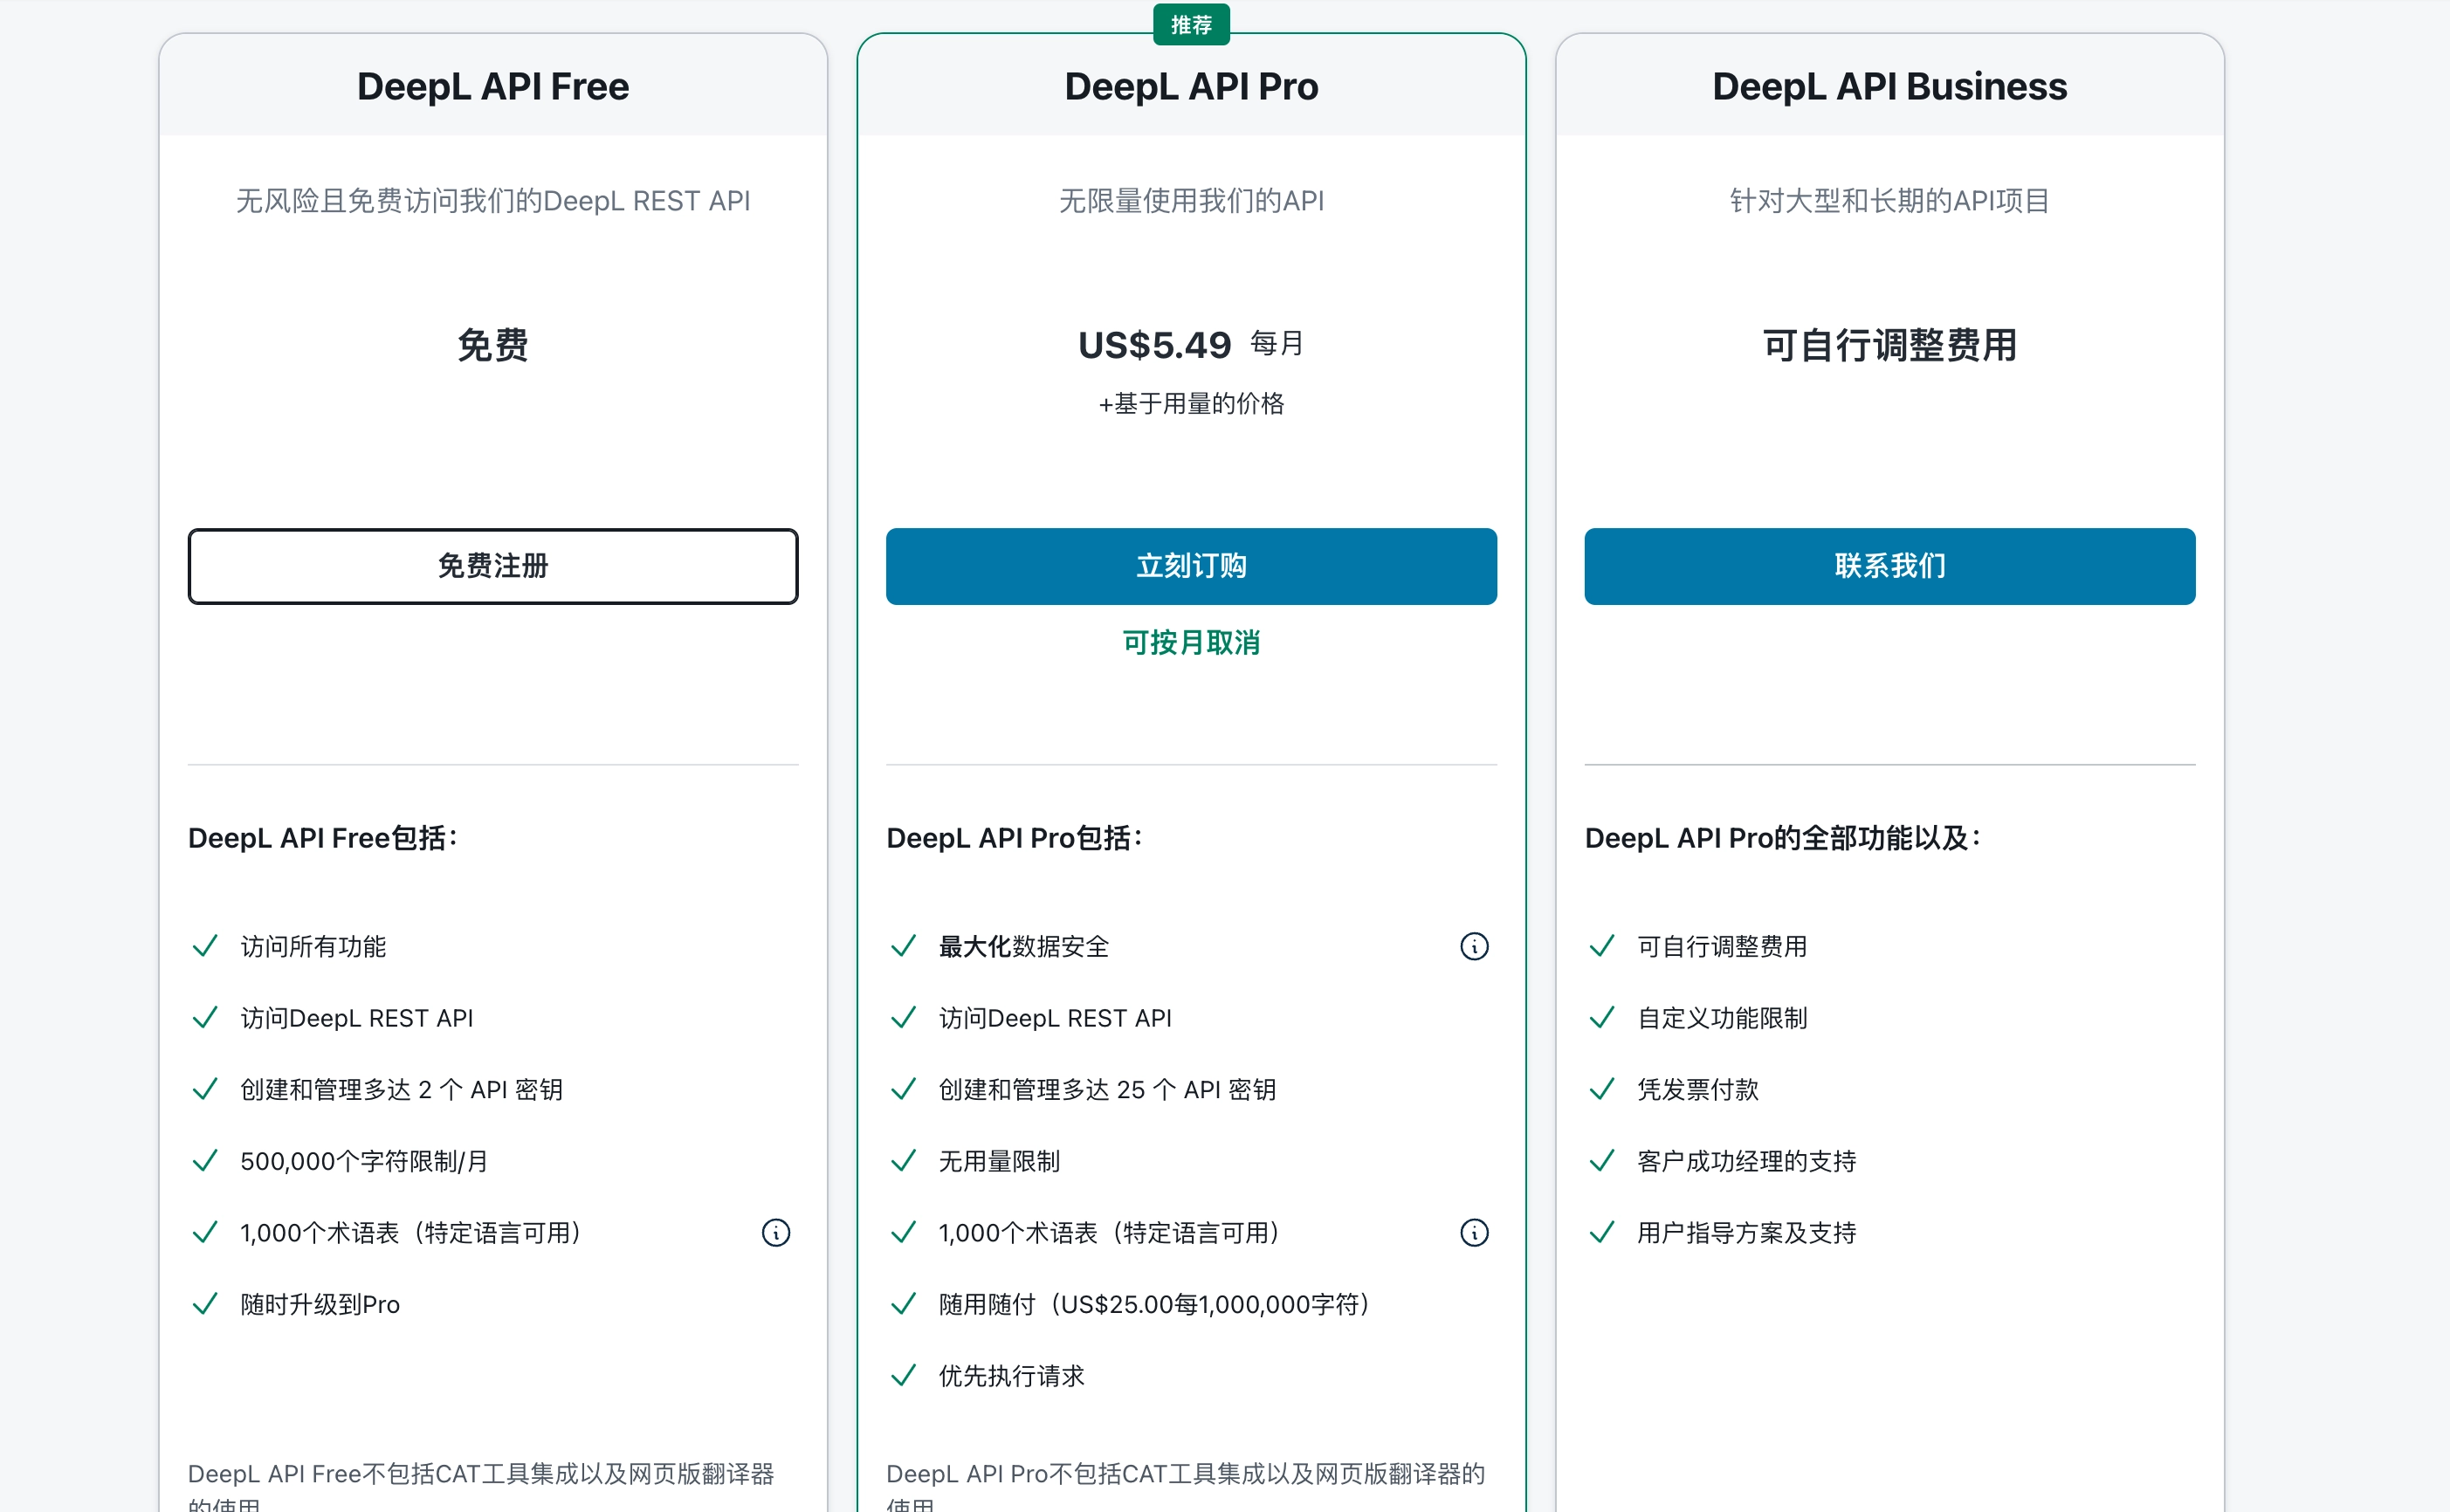2450x1512 pixels.
Task: Click the checkmark beside 优先执行请求
Action: click(x=903, y=1376)
